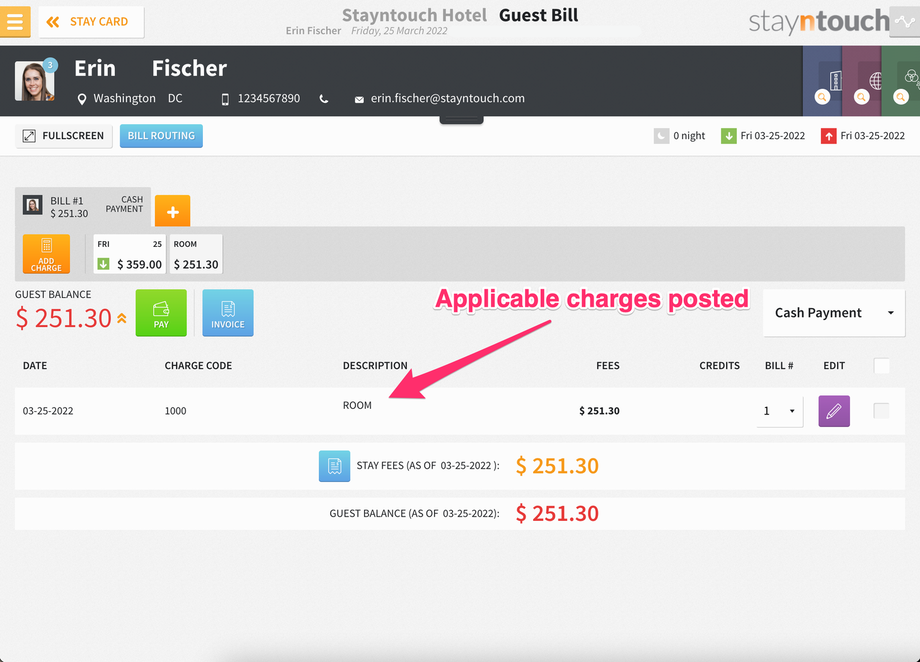Click the phone number 1234567890
920x662 pixels.
269,99
